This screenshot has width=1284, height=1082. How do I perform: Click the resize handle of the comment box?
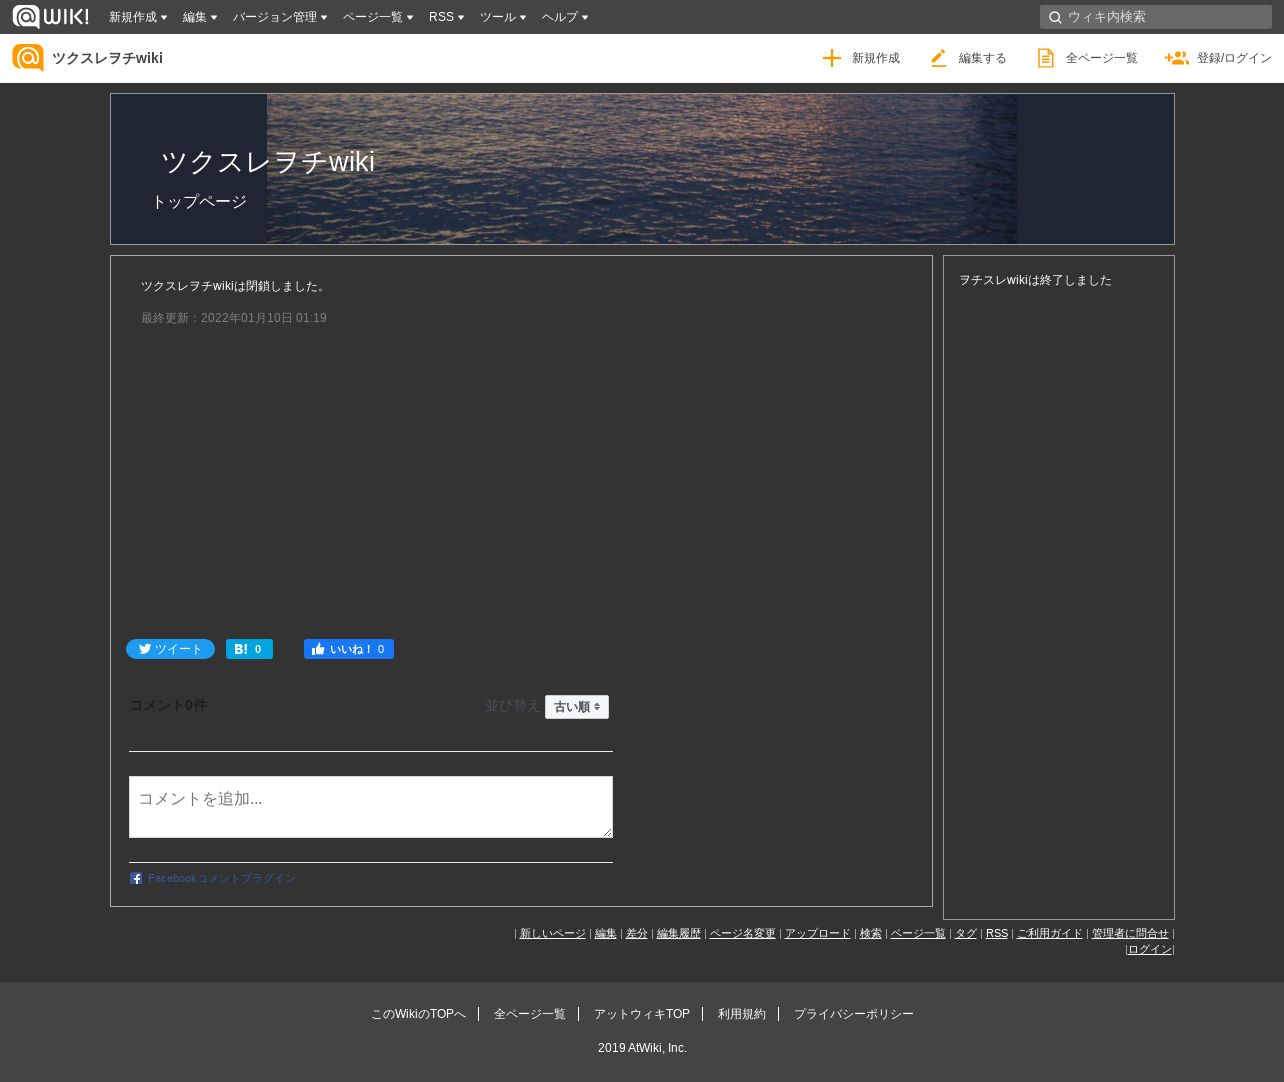coord(606,831)
